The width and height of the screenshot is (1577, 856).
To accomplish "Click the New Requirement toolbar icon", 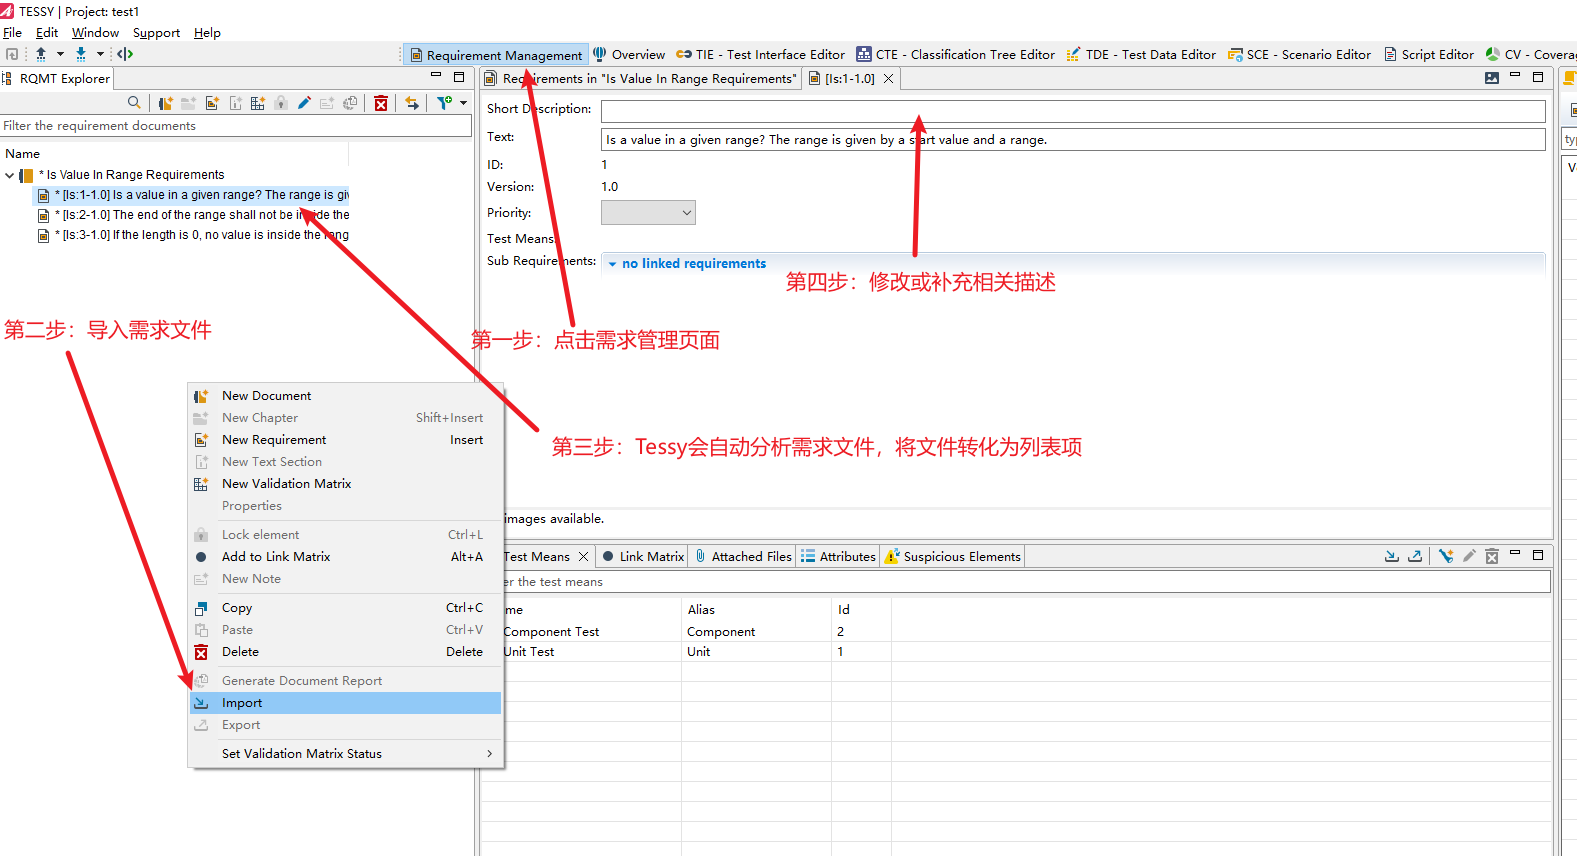I will (212, 102).
